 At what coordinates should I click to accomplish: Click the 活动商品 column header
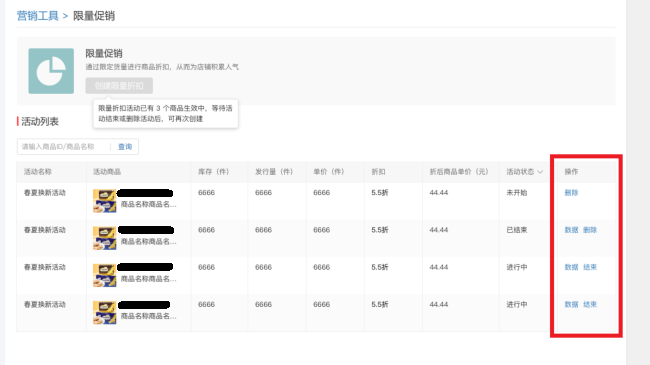click(107, 171)
